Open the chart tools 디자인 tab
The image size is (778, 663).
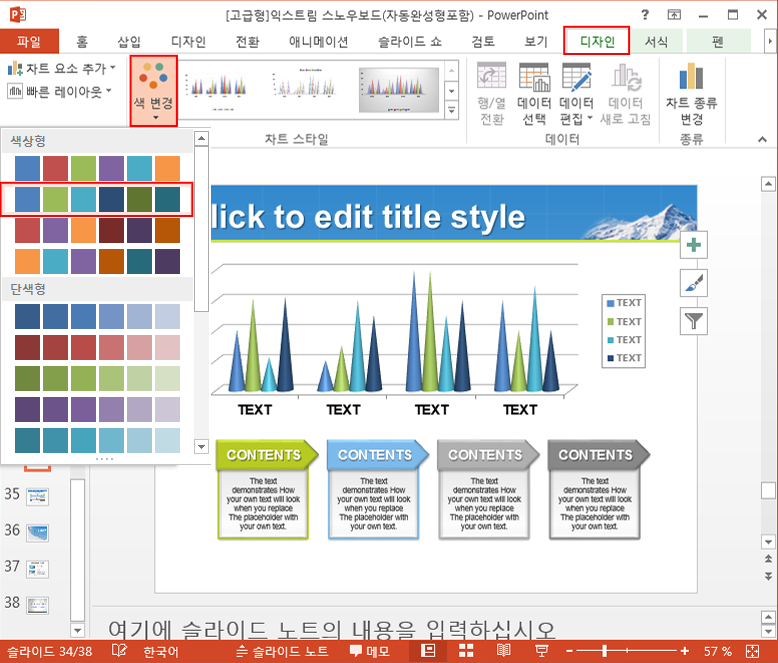597,41
